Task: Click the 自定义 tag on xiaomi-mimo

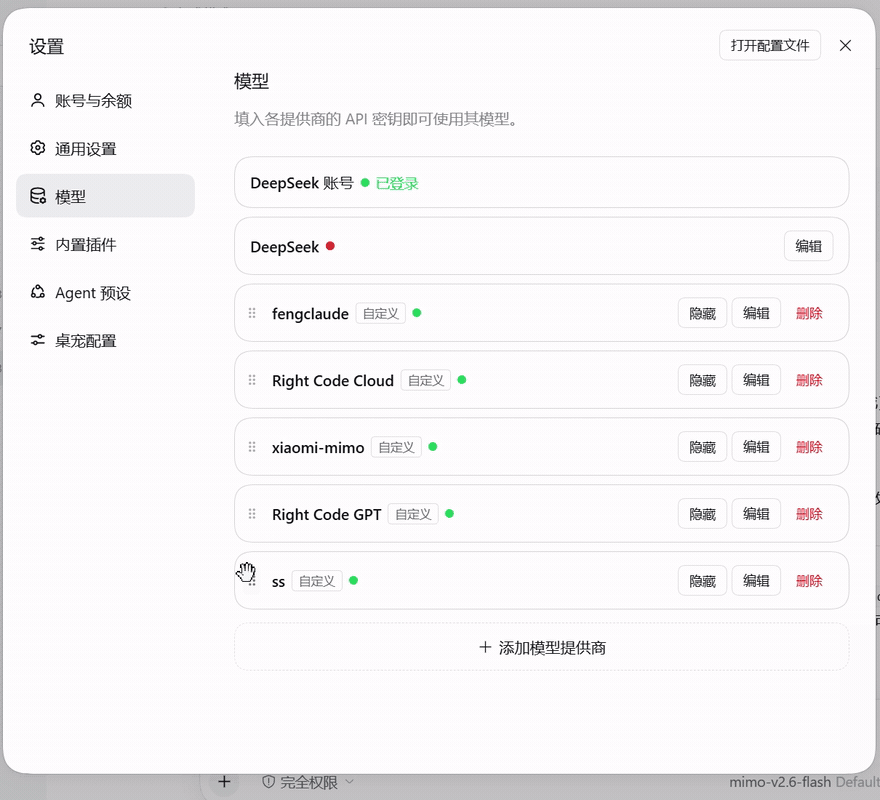Action: pyautogui.click(x=396, y=447)
